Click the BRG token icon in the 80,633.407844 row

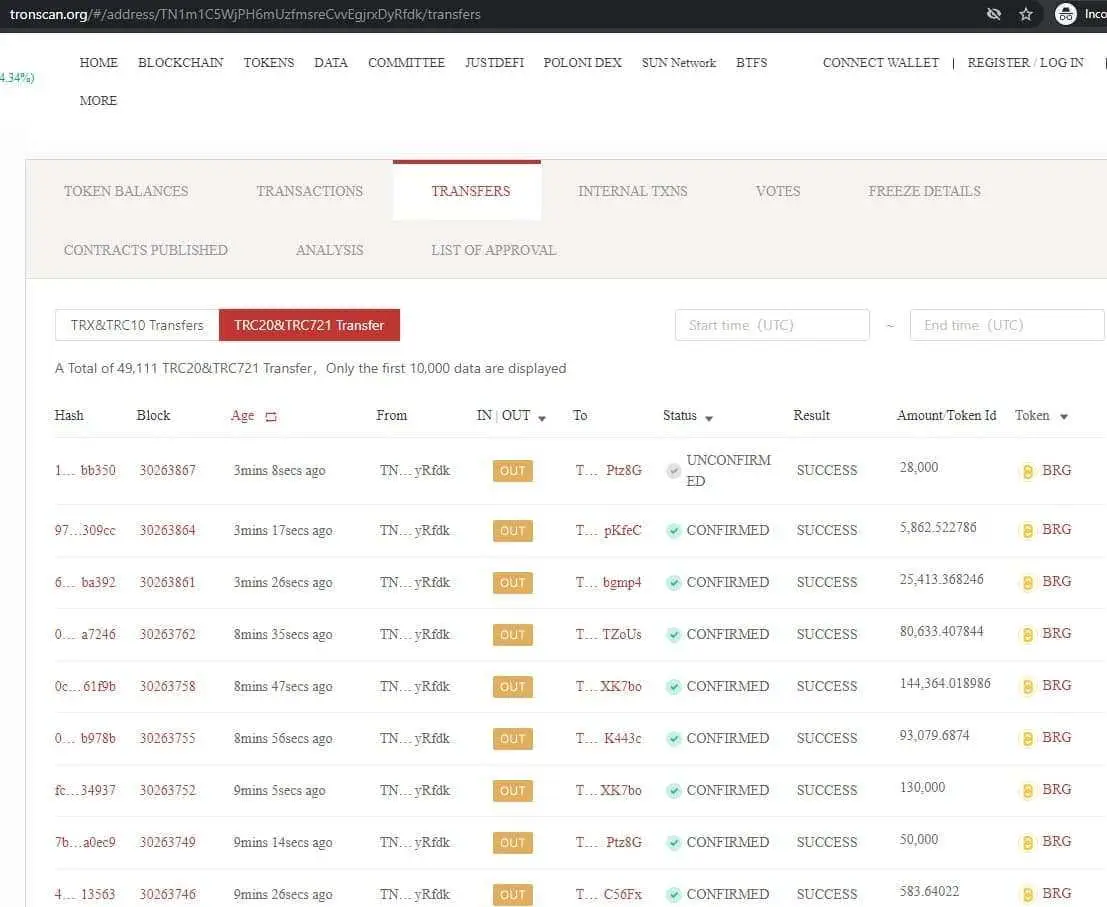pos(1028,635)
